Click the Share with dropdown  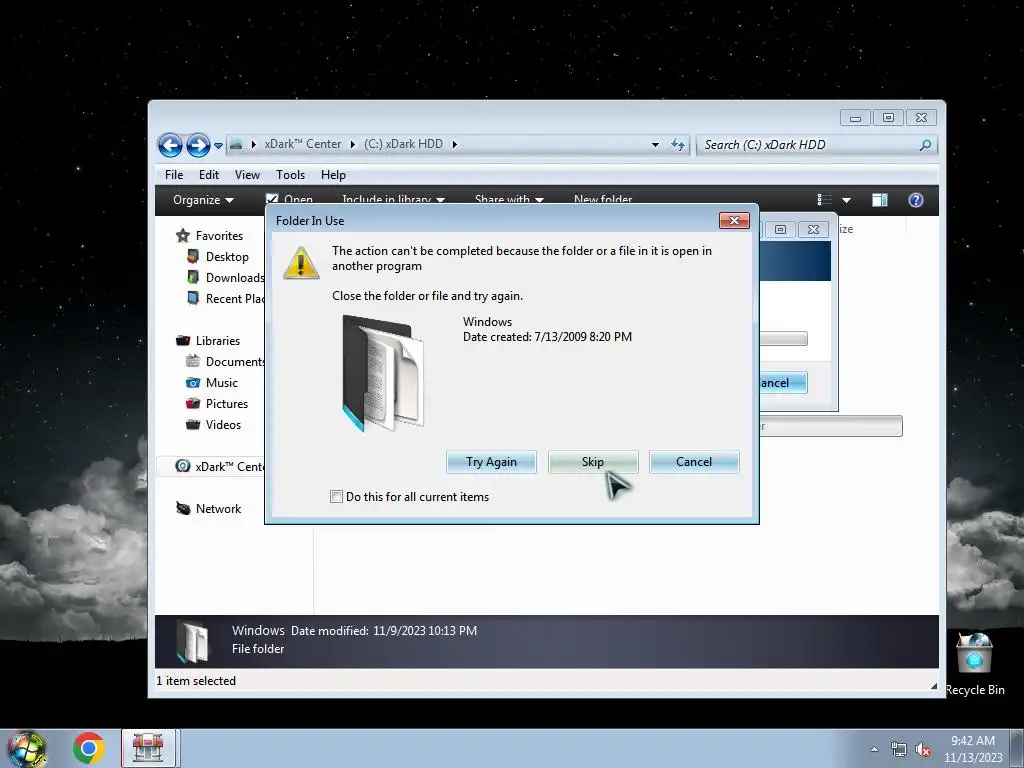509,199
